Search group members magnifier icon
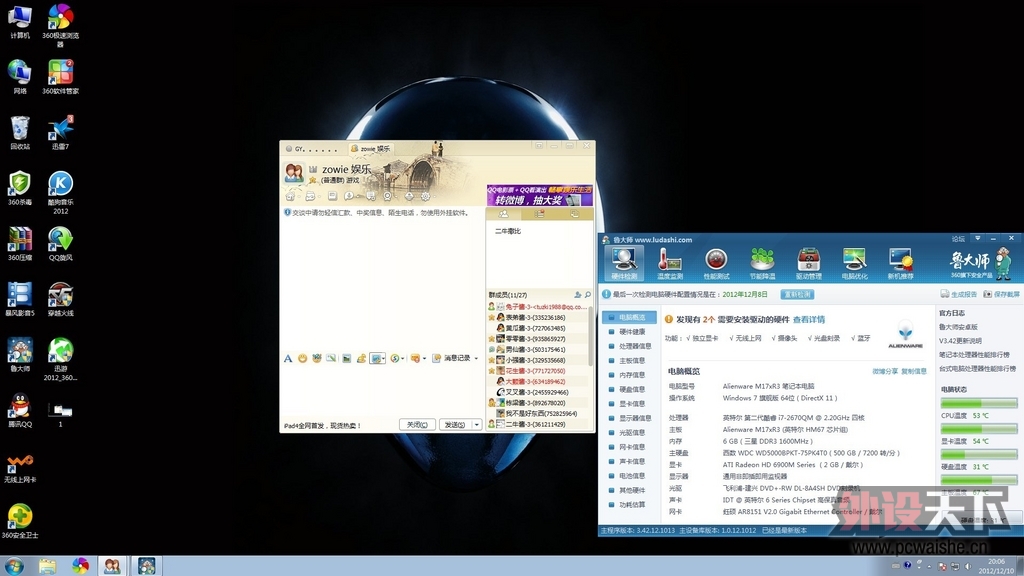This screenshot has width=1024, height=576. click(587, 295)
